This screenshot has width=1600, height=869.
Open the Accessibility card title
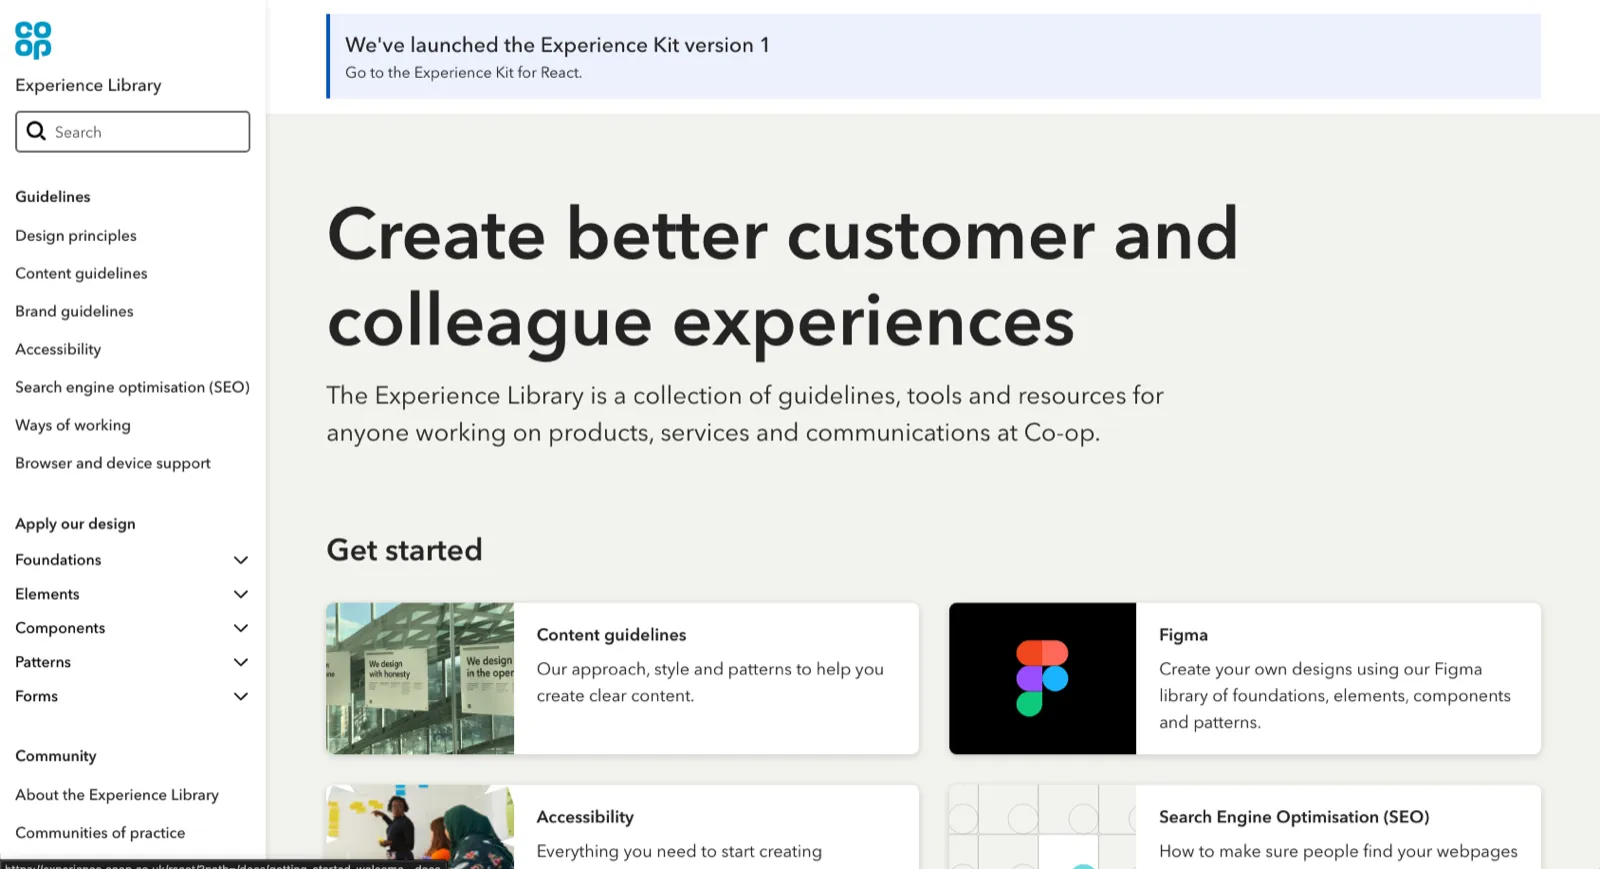click(x=585, y=817)
